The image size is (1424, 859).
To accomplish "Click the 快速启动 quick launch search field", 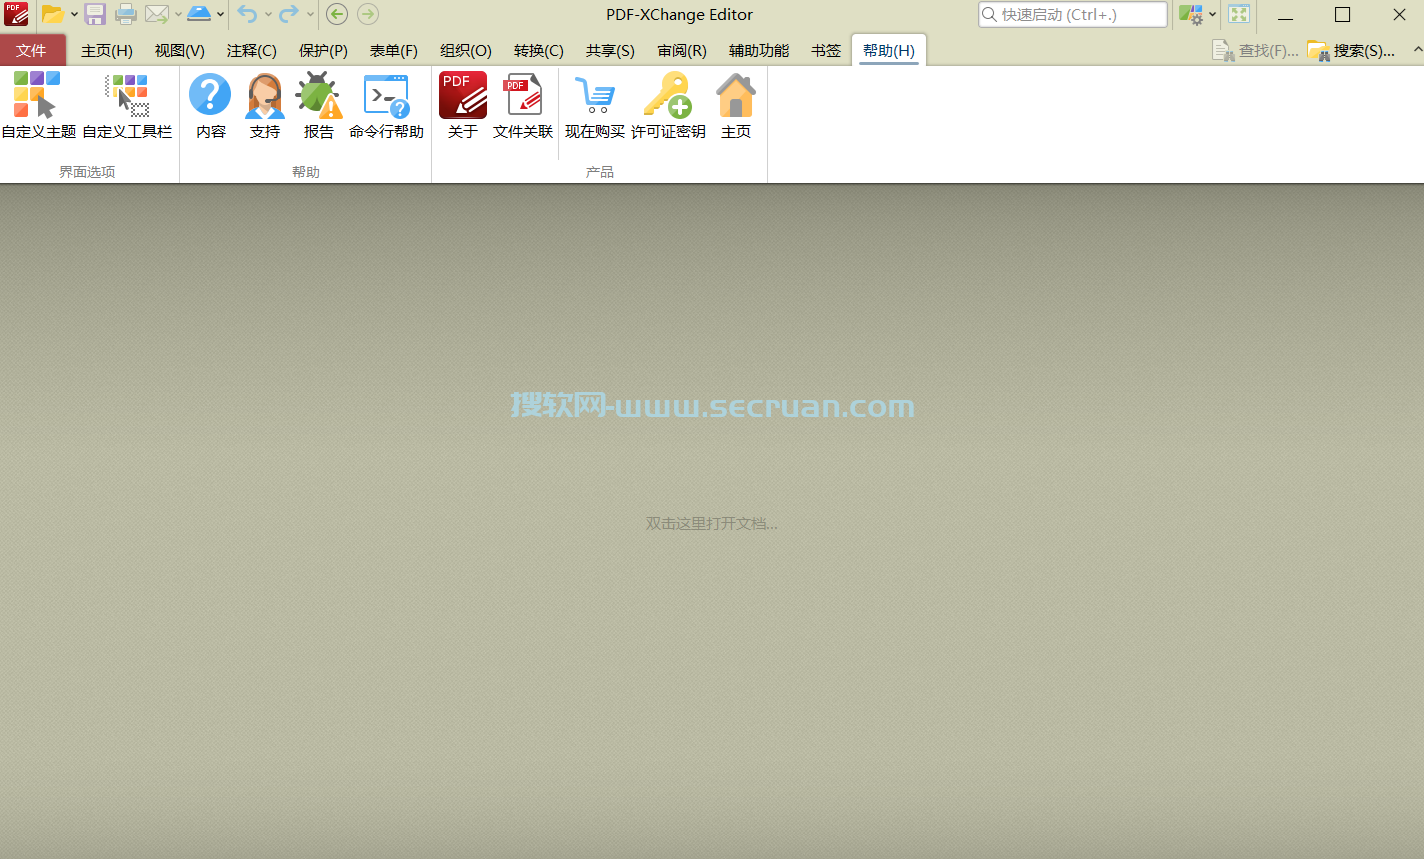I will (1072, 14).
